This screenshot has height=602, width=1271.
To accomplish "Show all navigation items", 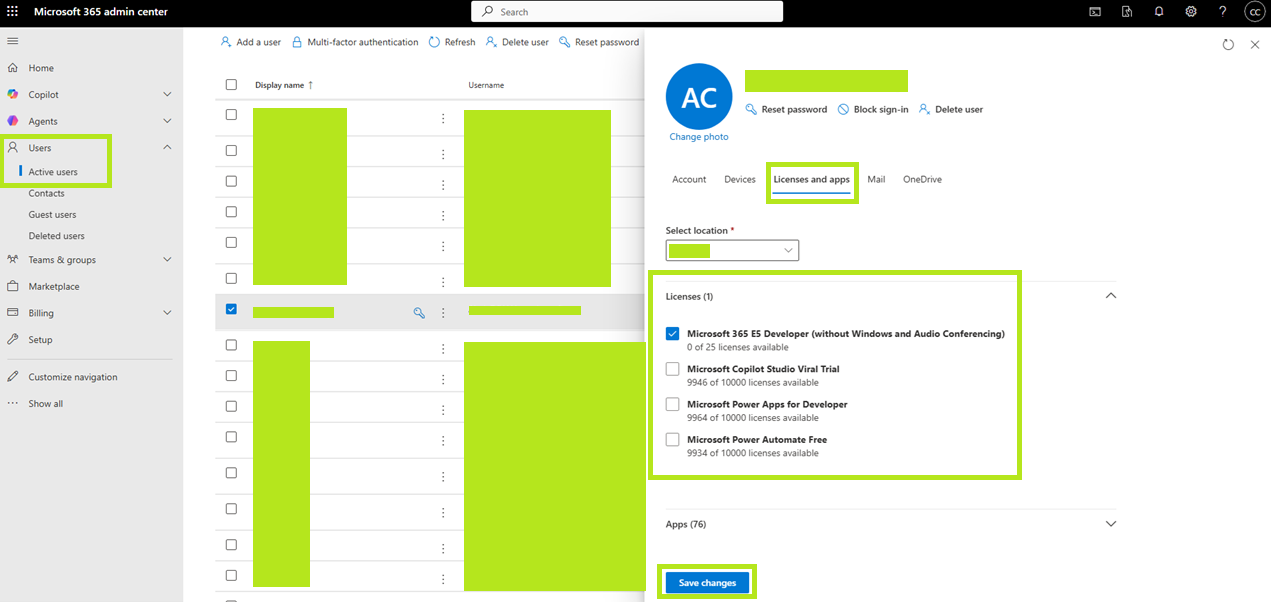I will (45, 404).
